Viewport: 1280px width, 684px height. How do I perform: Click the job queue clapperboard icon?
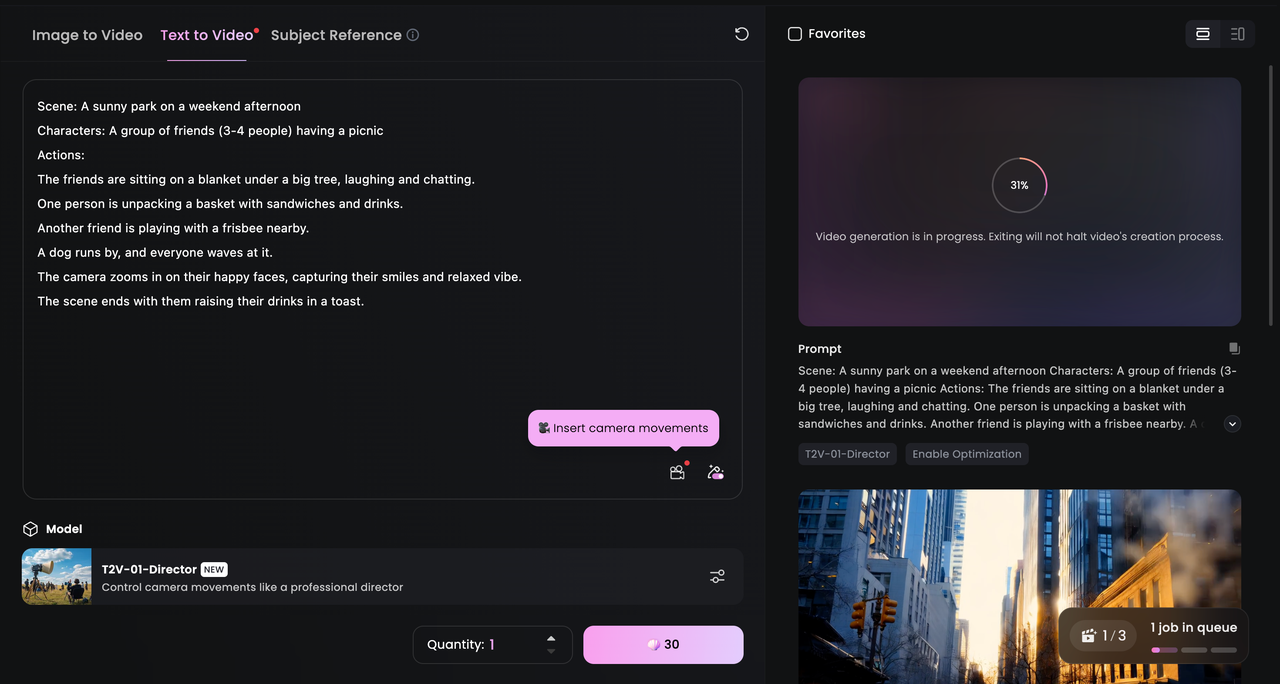click(1087, 635)
